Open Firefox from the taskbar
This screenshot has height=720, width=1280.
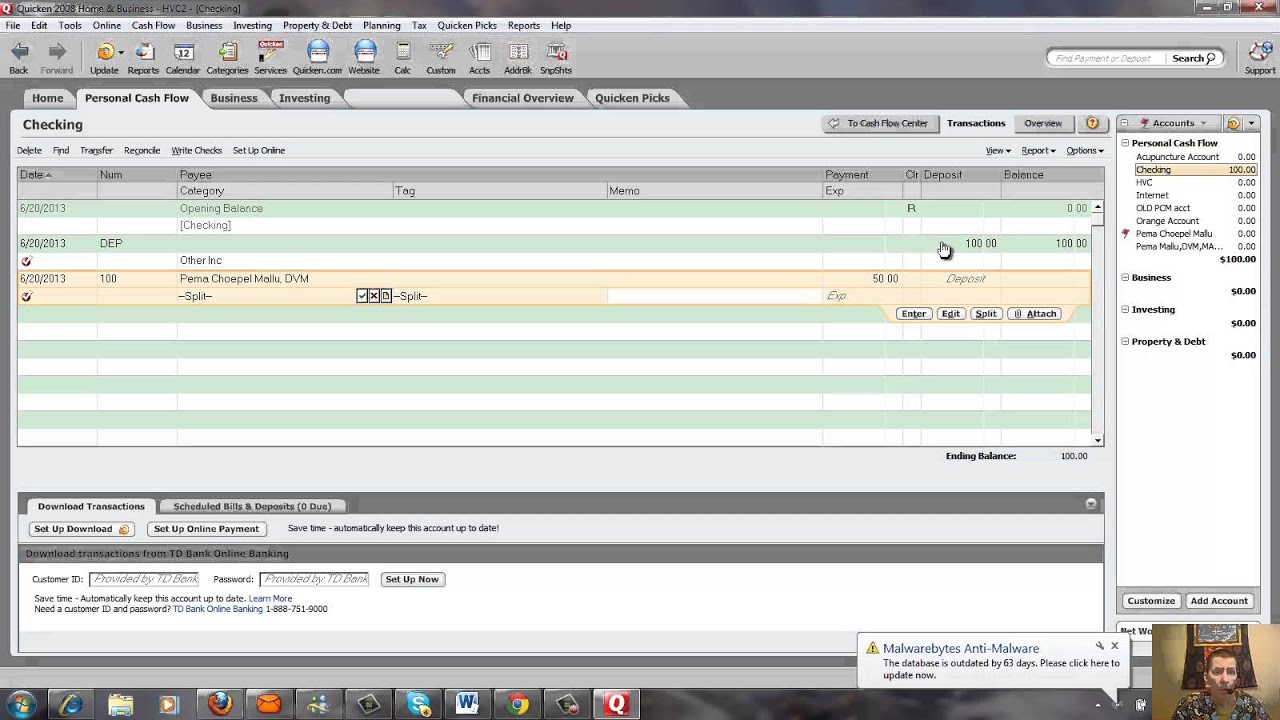coord(220,704)
